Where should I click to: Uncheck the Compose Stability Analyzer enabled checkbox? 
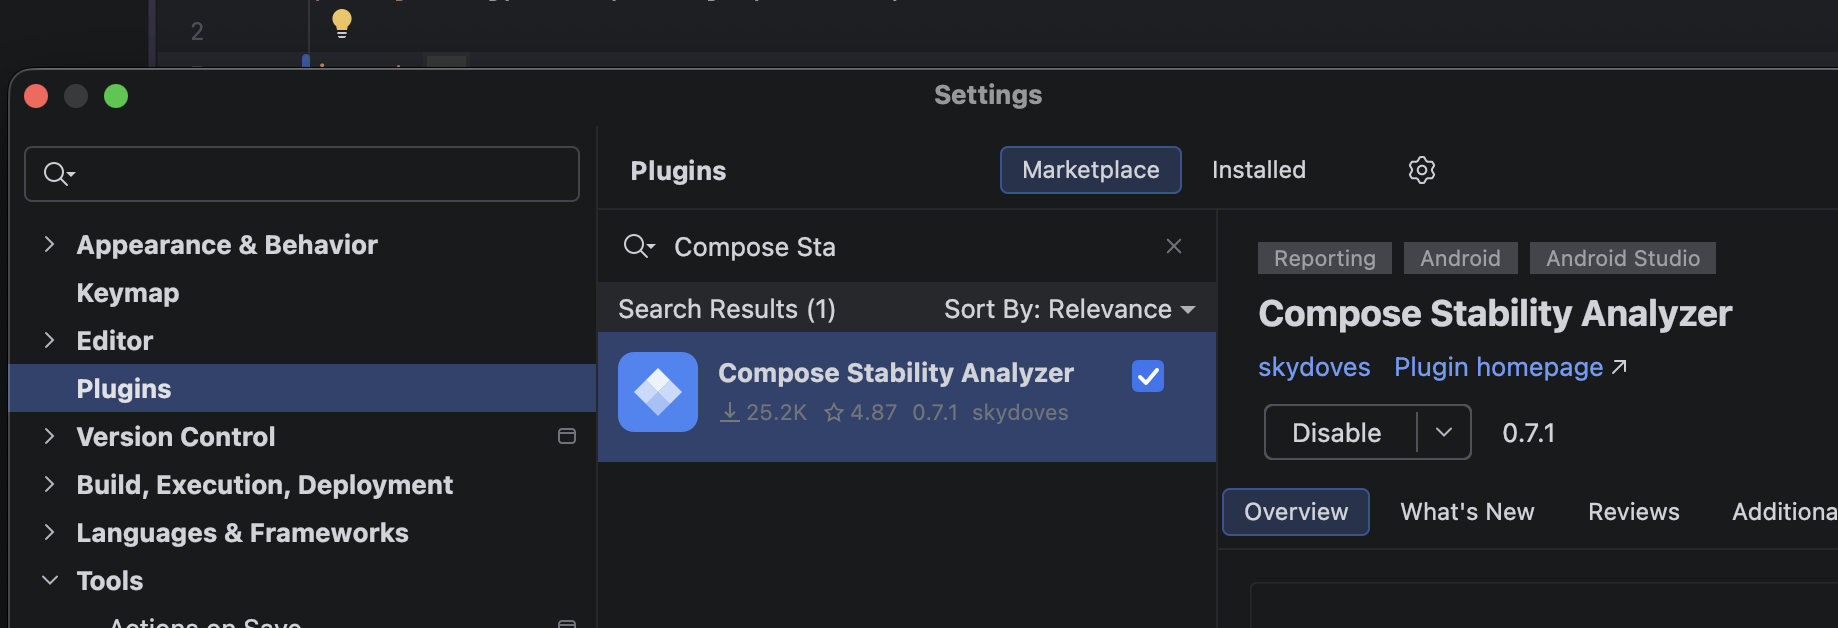click(1148, 376)
